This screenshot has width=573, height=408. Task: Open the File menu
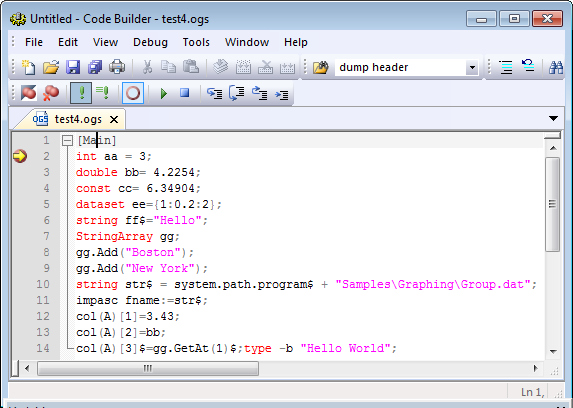[x=34, y=42]
